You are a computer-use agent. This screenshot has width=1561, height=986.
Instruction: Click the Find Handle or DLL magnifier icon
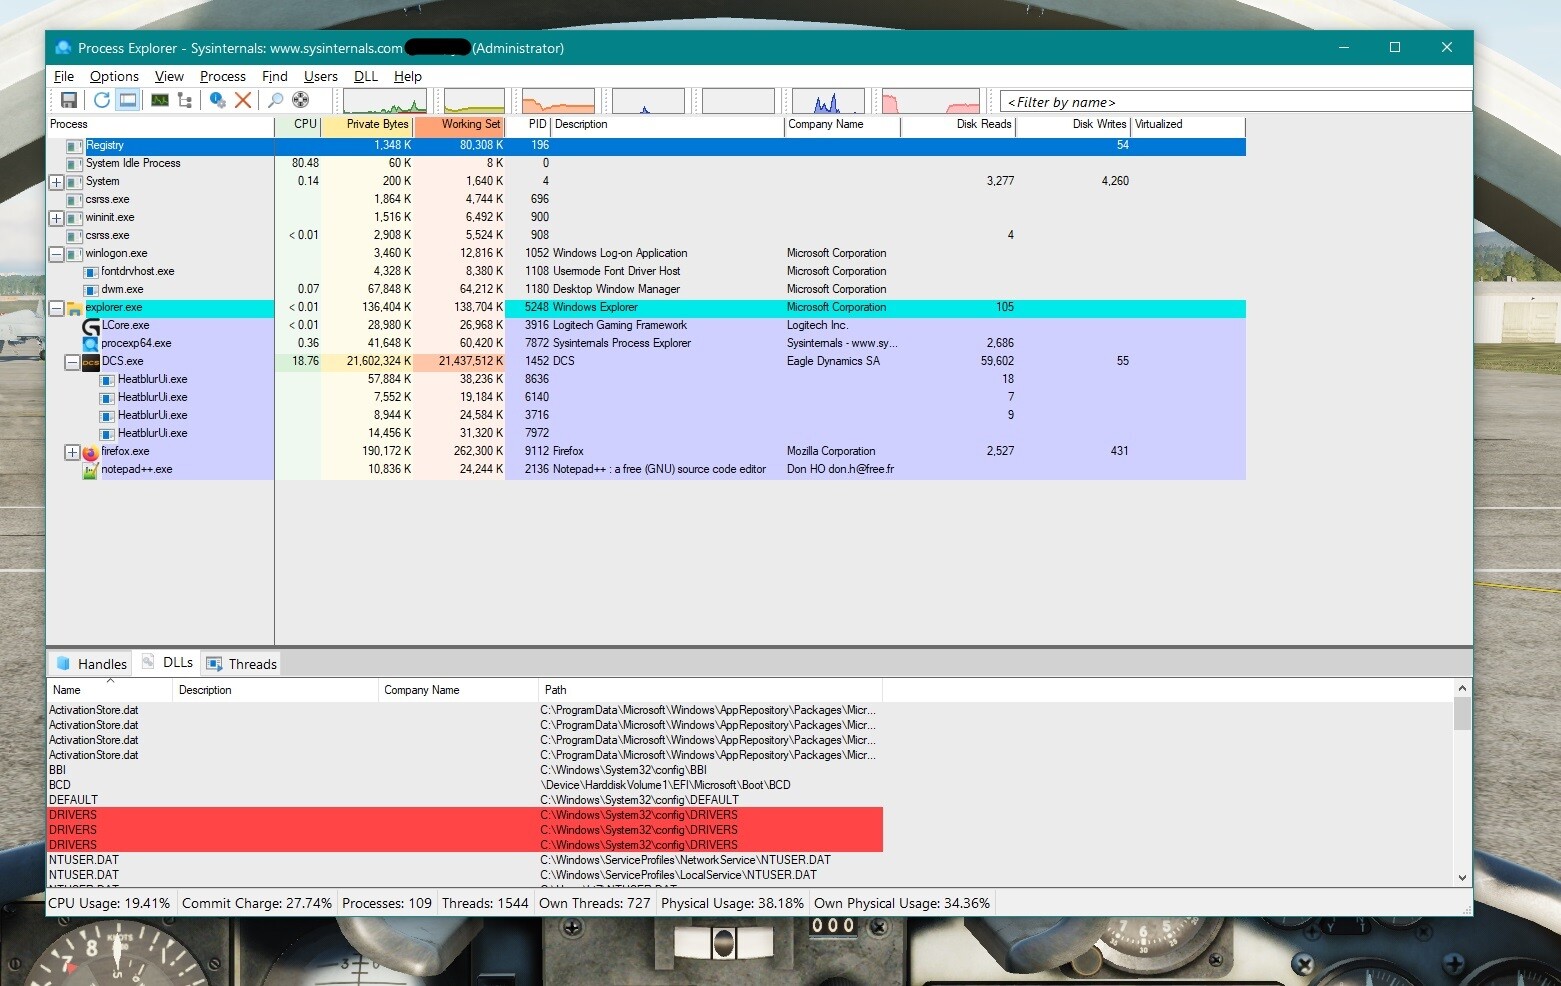pyautogui.click(x=275, y=100)
